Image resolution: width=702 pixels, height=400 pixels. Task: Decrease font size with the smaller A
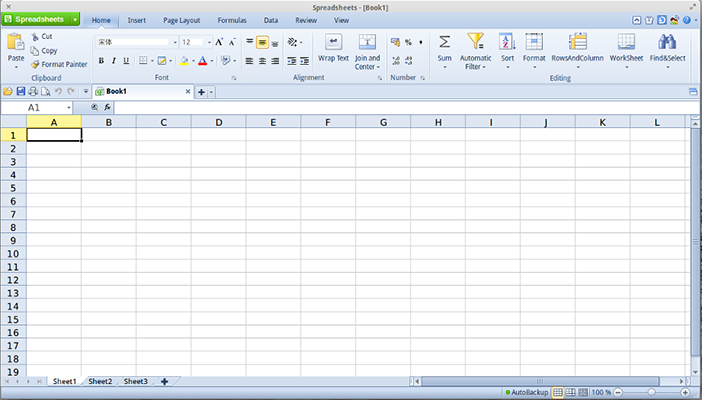[x=232, y=42]
